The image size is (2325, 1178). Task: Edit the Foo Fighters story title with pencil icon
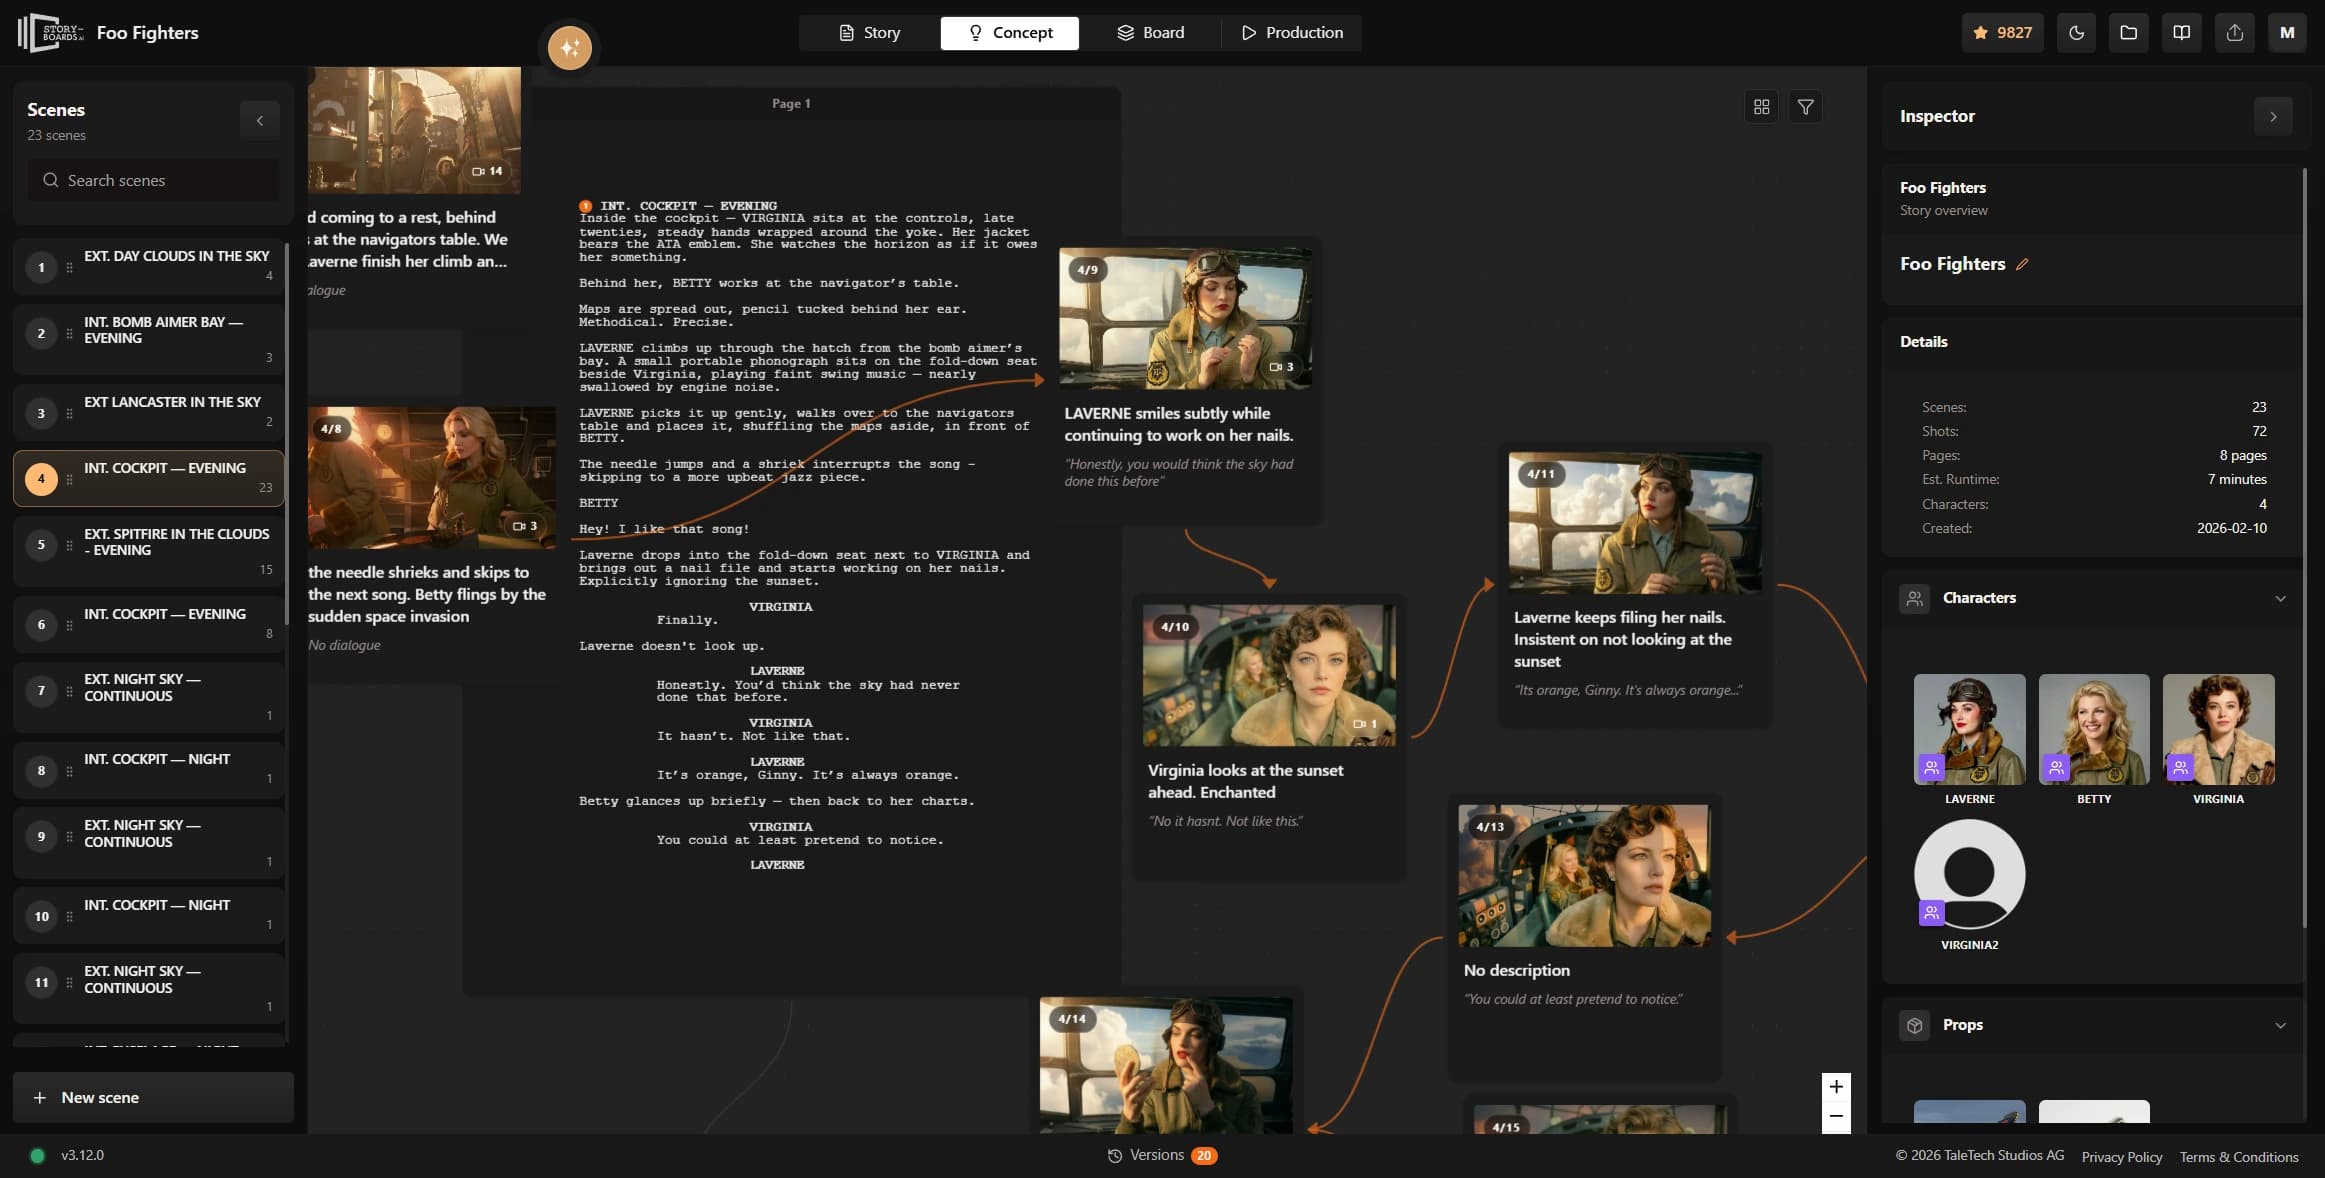tap(2024, 263)
